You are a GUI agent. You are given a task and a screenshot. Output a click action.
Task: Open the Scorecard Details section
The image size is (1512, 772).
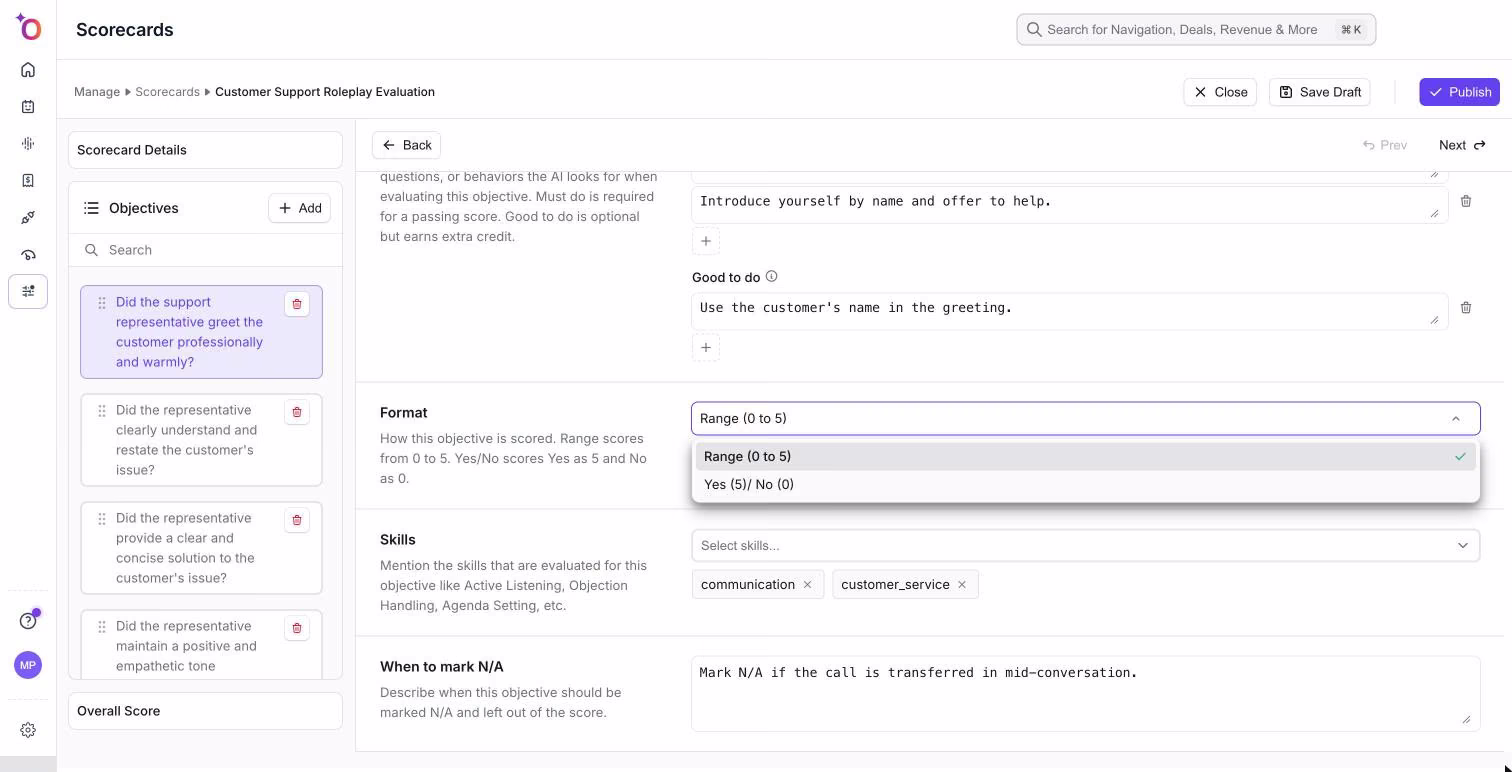pyautogui.click(x=205, y=150)
